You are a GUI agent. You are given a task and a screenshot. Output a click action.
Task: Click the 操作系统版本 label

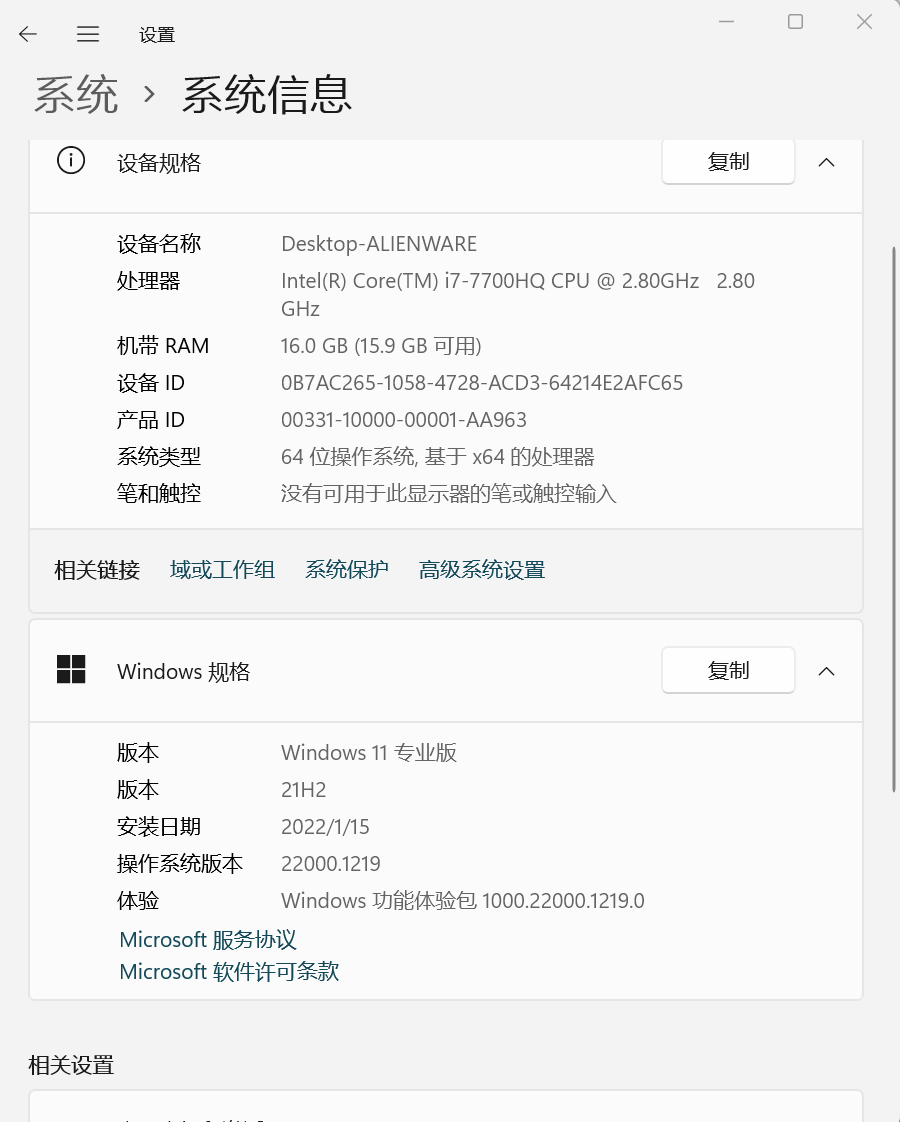tap(180, 864)
